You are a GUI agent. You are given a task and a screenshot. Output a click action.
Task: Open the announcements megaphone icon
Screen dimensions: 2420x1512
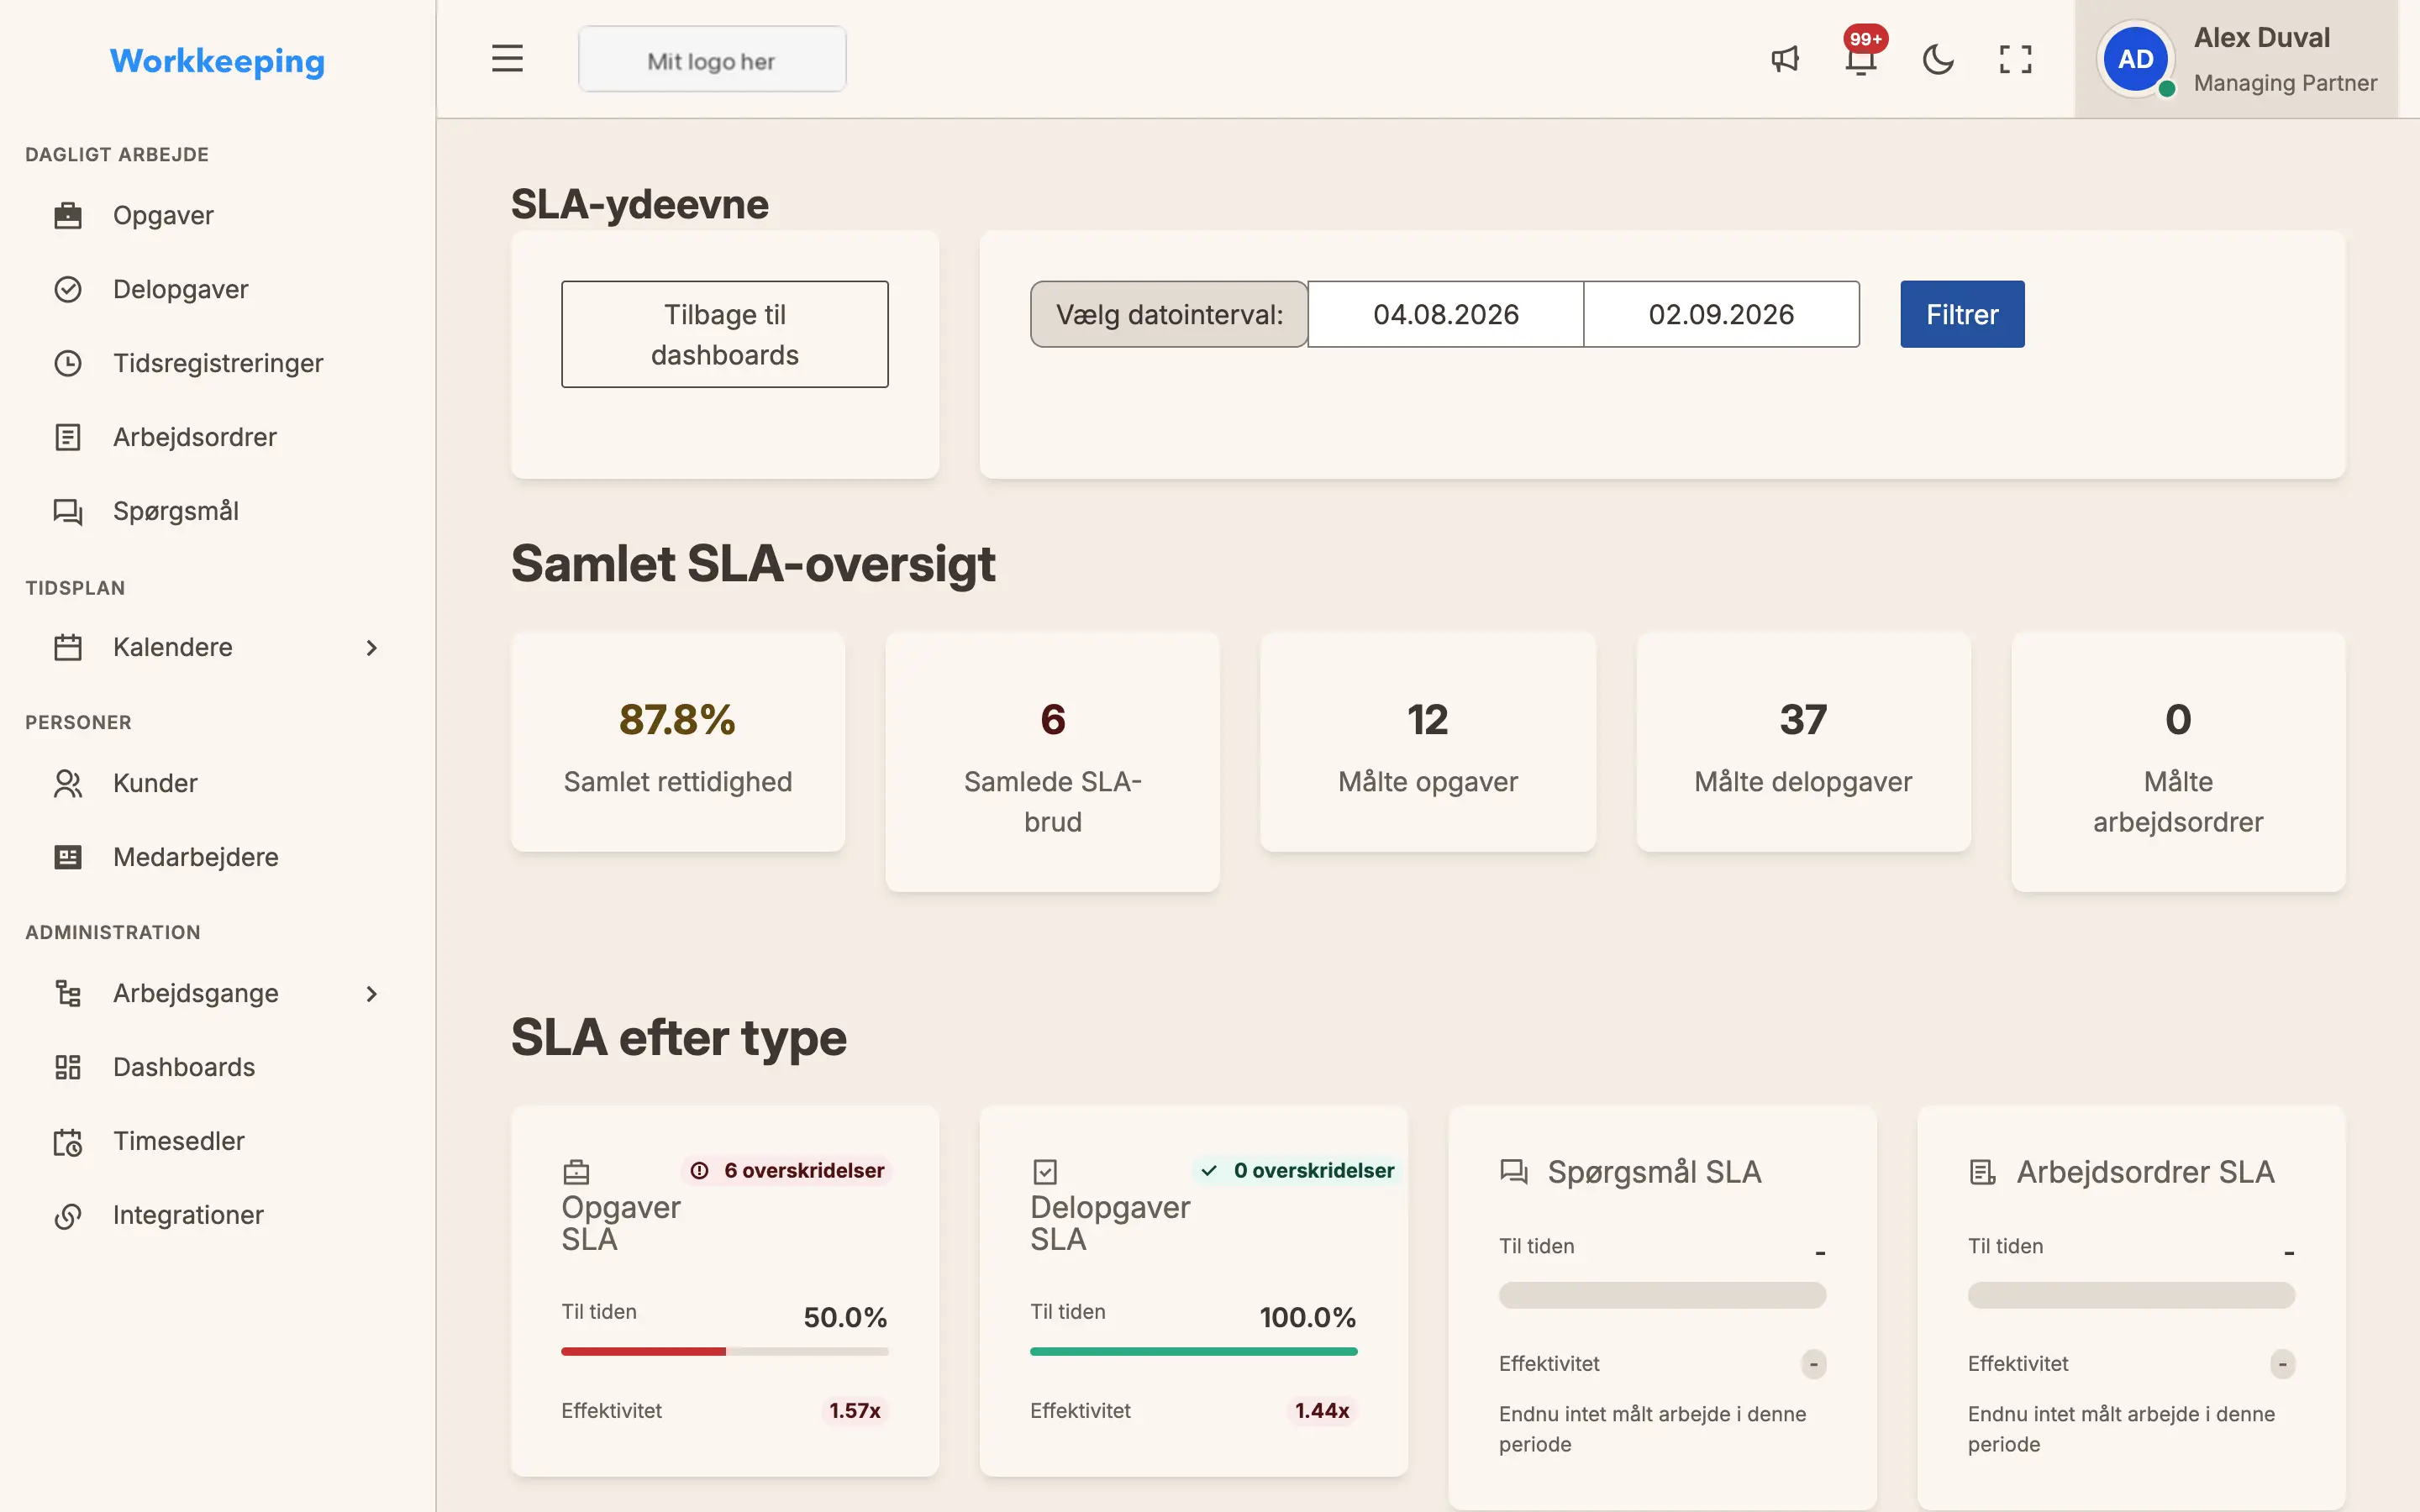pyautogui.click(x=1785, y=59)
